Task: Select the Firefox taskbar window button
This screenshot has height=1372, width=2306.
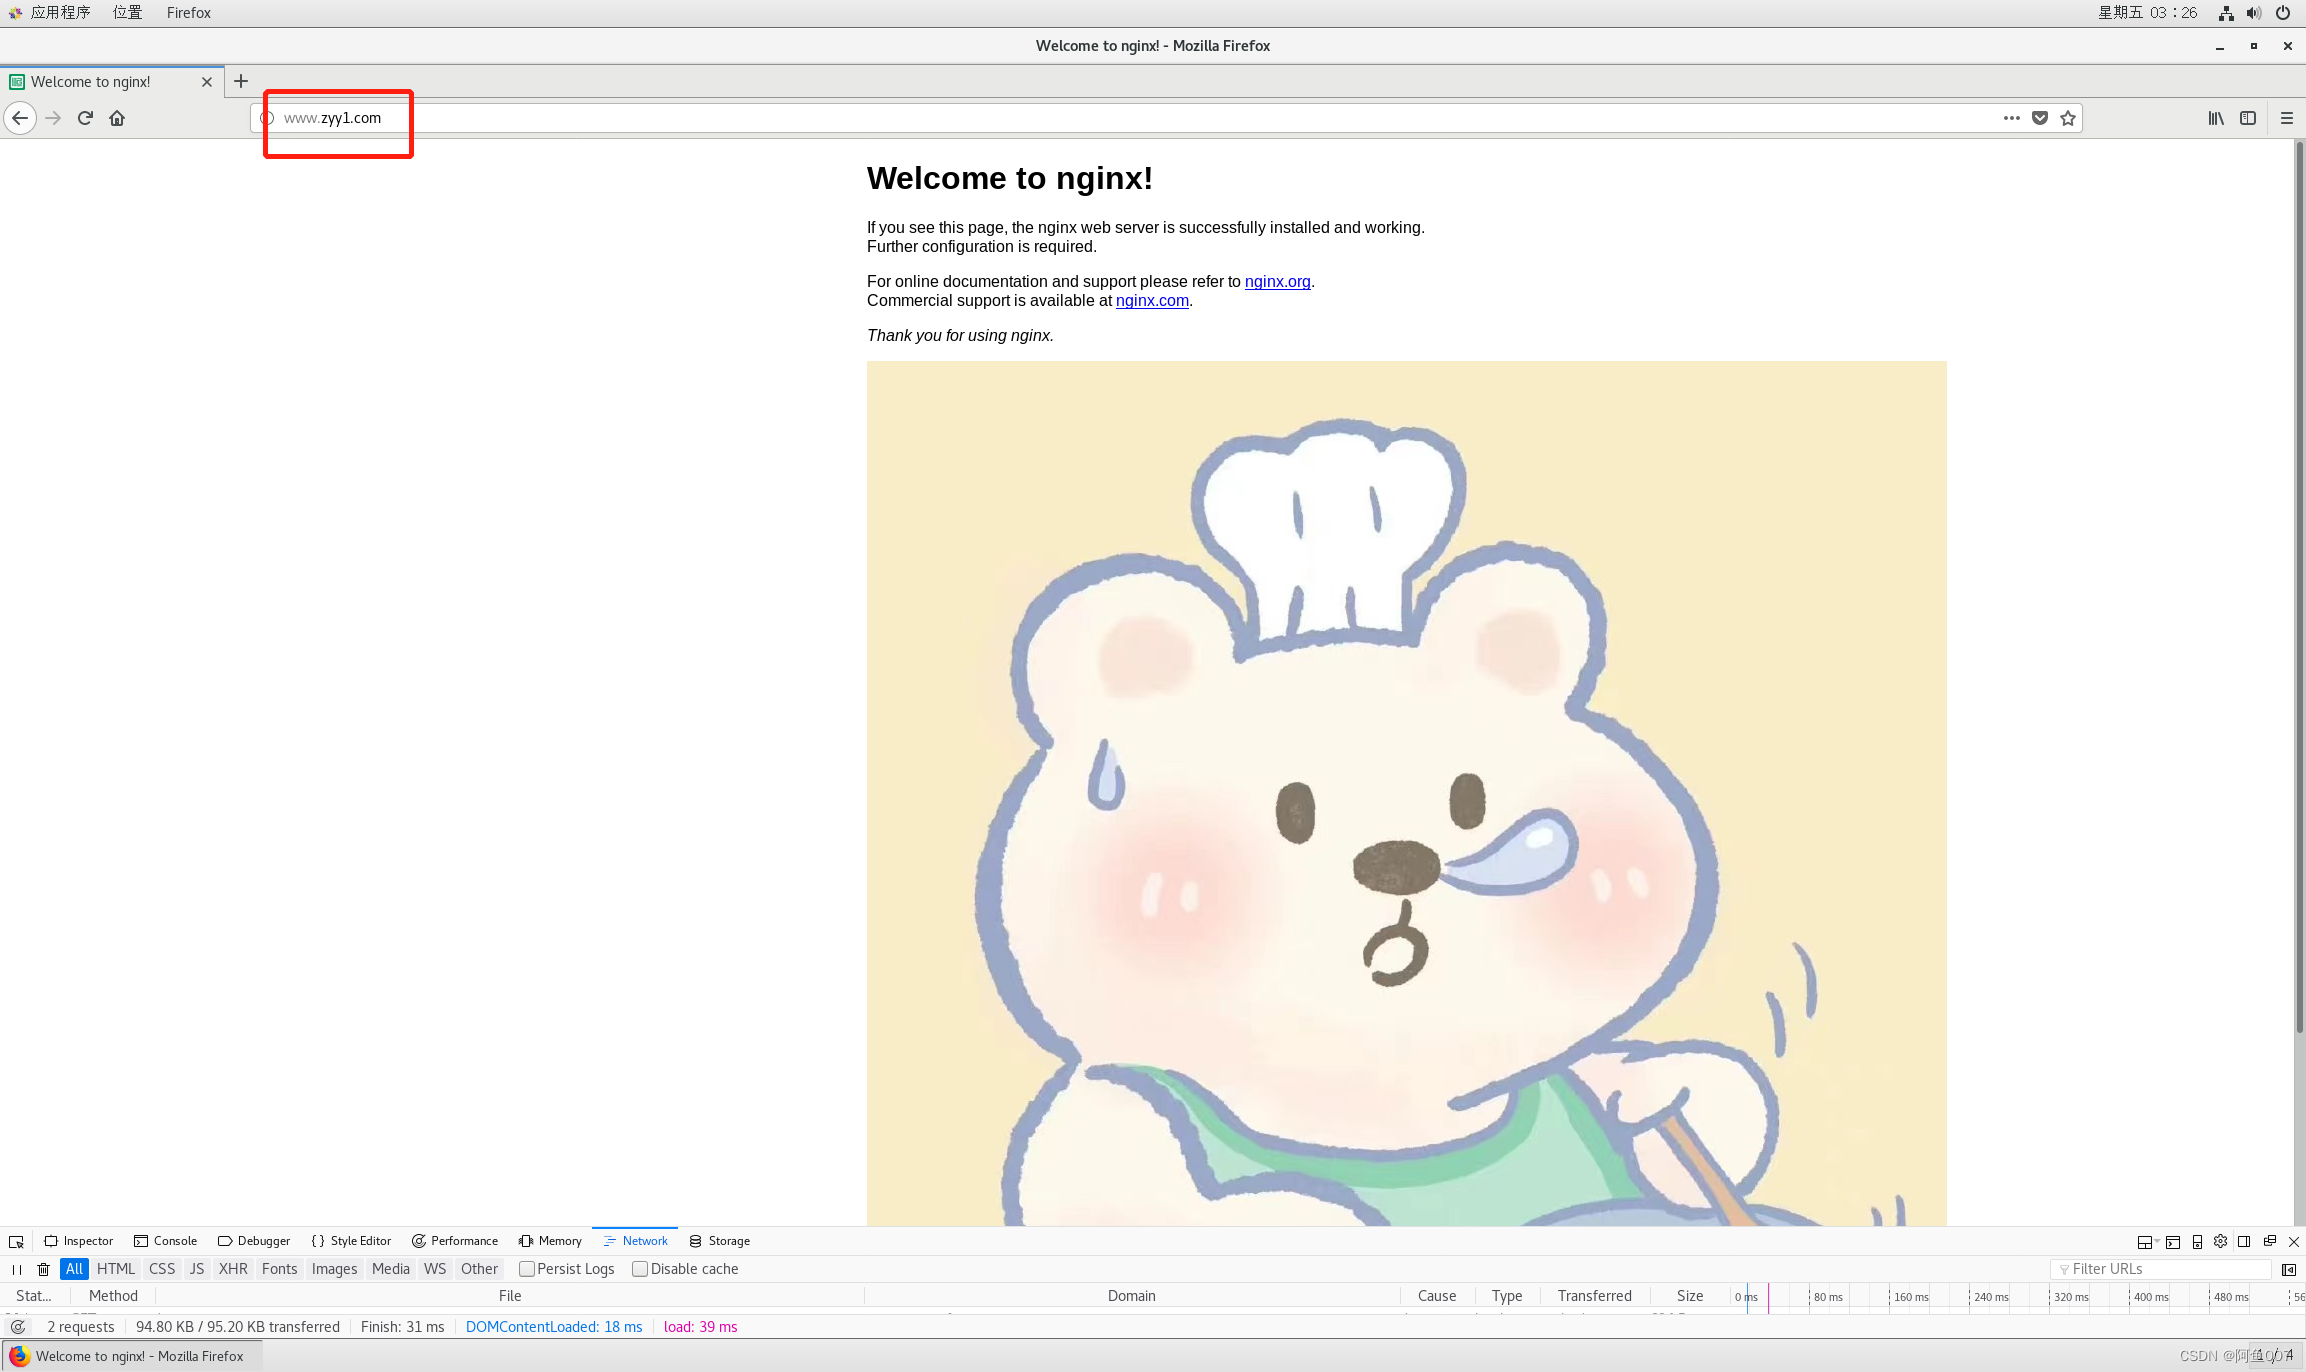Action: click(x=133, y=1356)
